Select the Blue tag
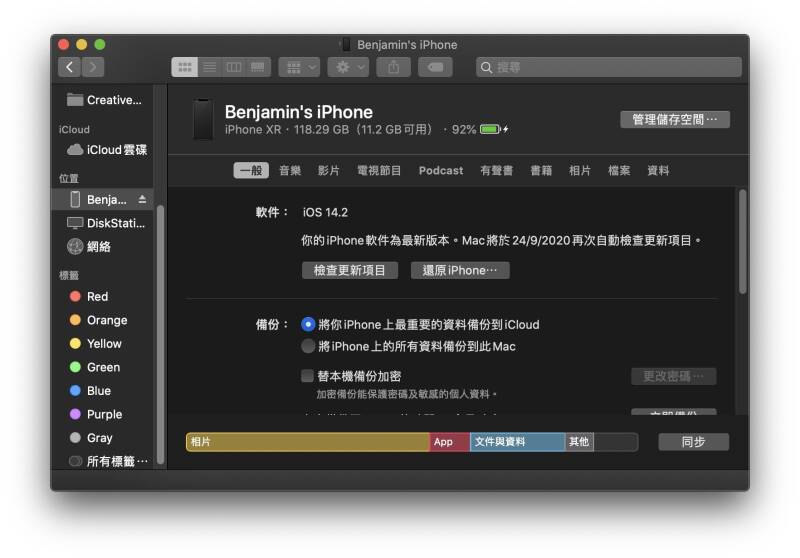This screenshot has width=800, height=558. (90, 390)
